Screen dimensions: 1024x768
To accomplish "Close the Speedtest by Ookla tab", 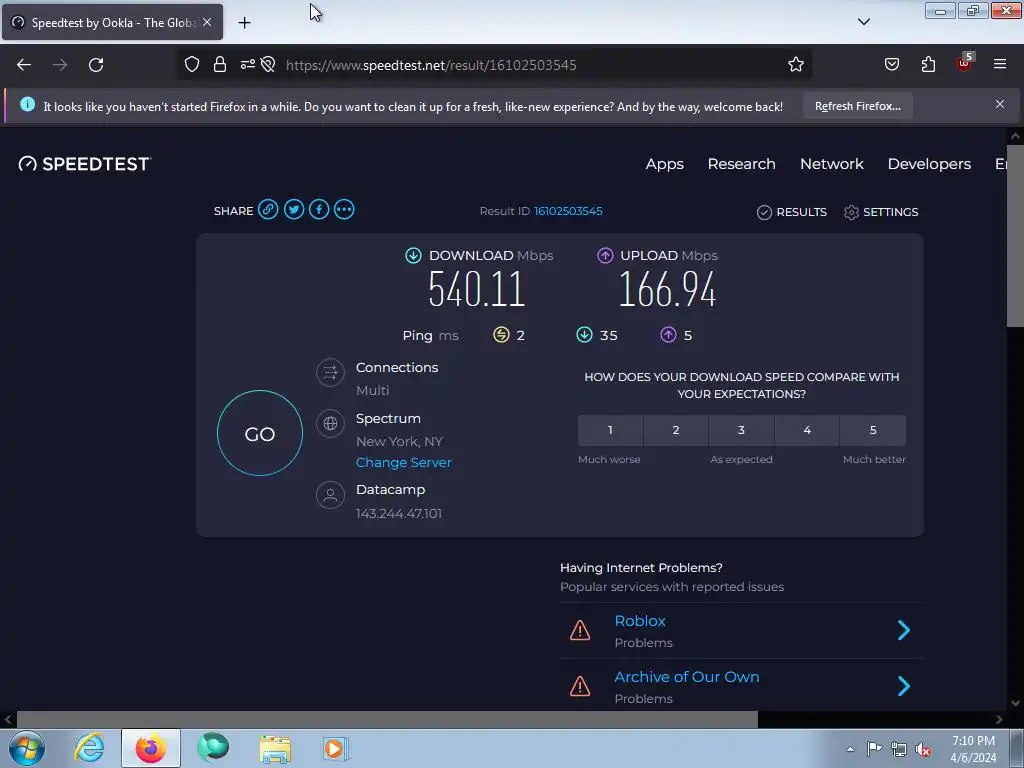I will coord(207,22).
